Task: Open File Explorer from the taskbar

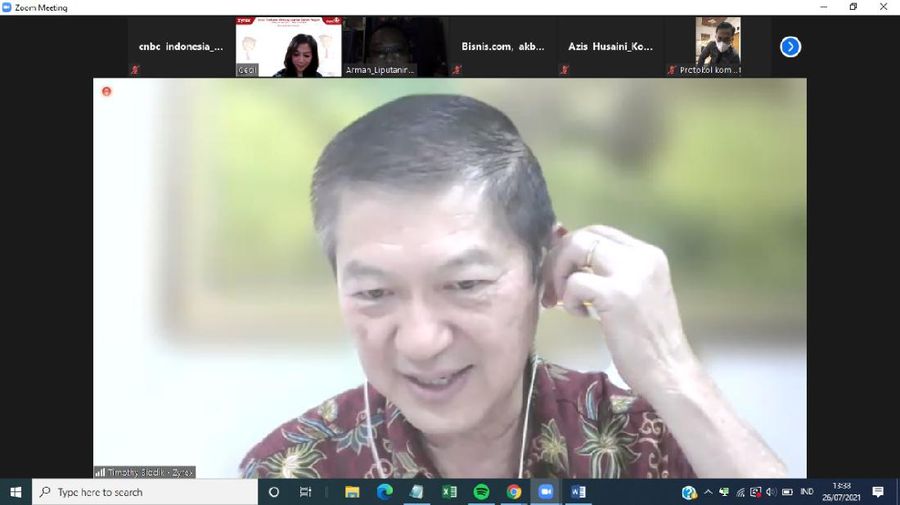Action: point(352,492)
